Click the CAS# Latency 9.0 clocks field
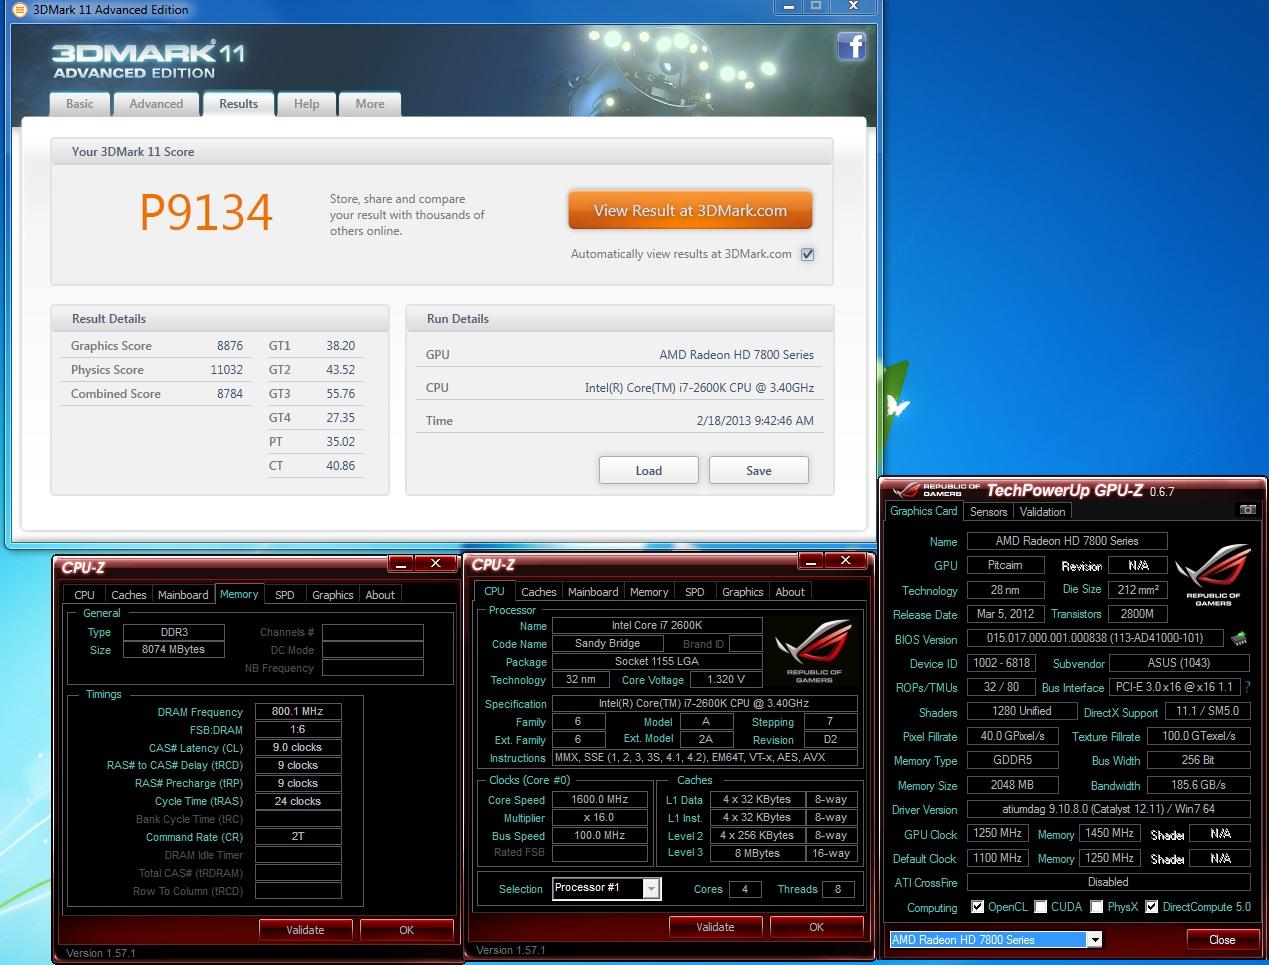 [298, 748]
